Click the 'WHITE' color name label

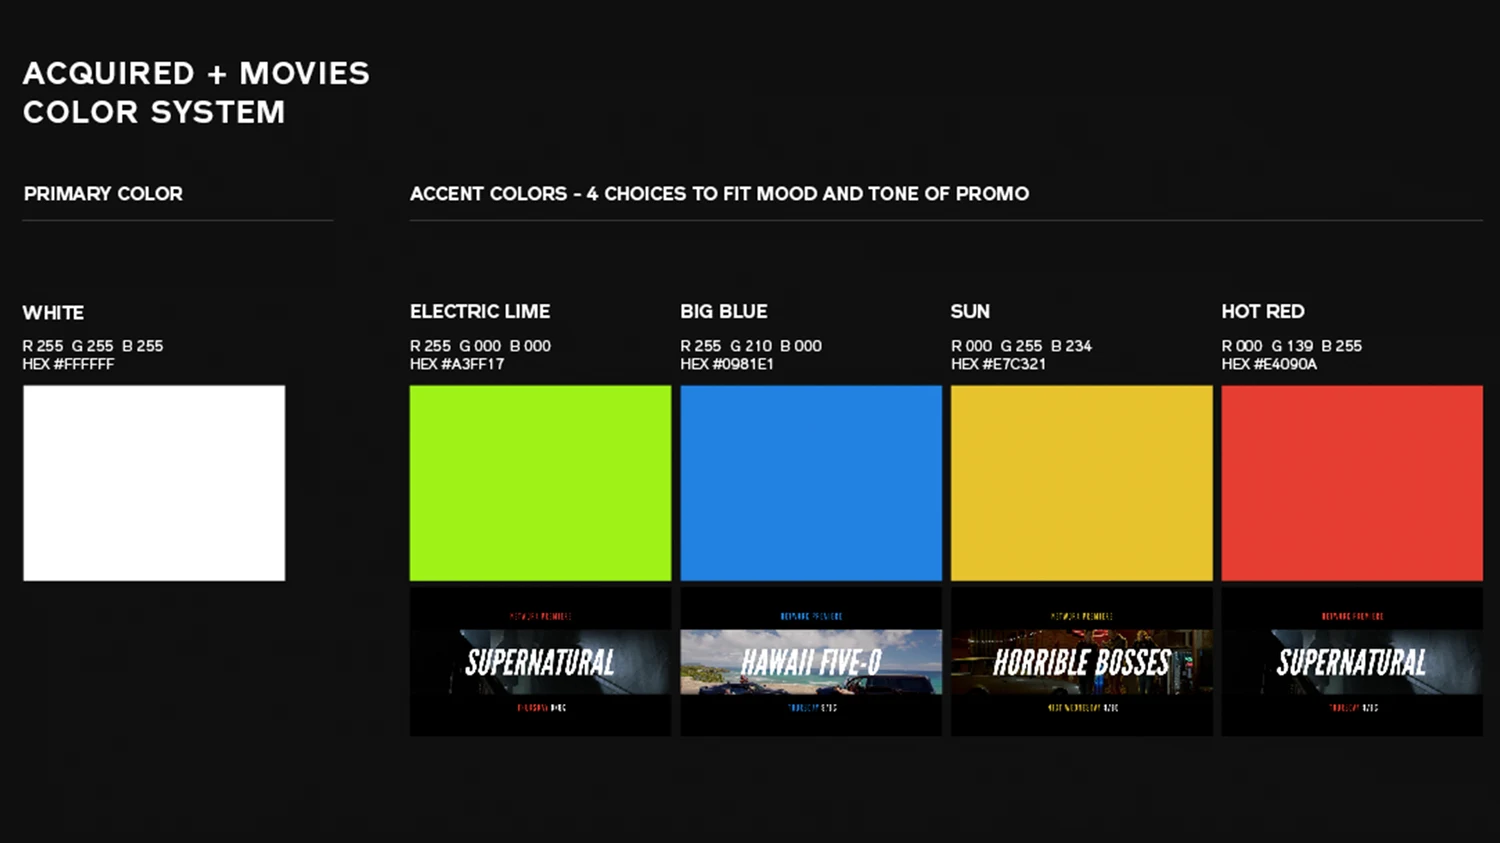53,313
